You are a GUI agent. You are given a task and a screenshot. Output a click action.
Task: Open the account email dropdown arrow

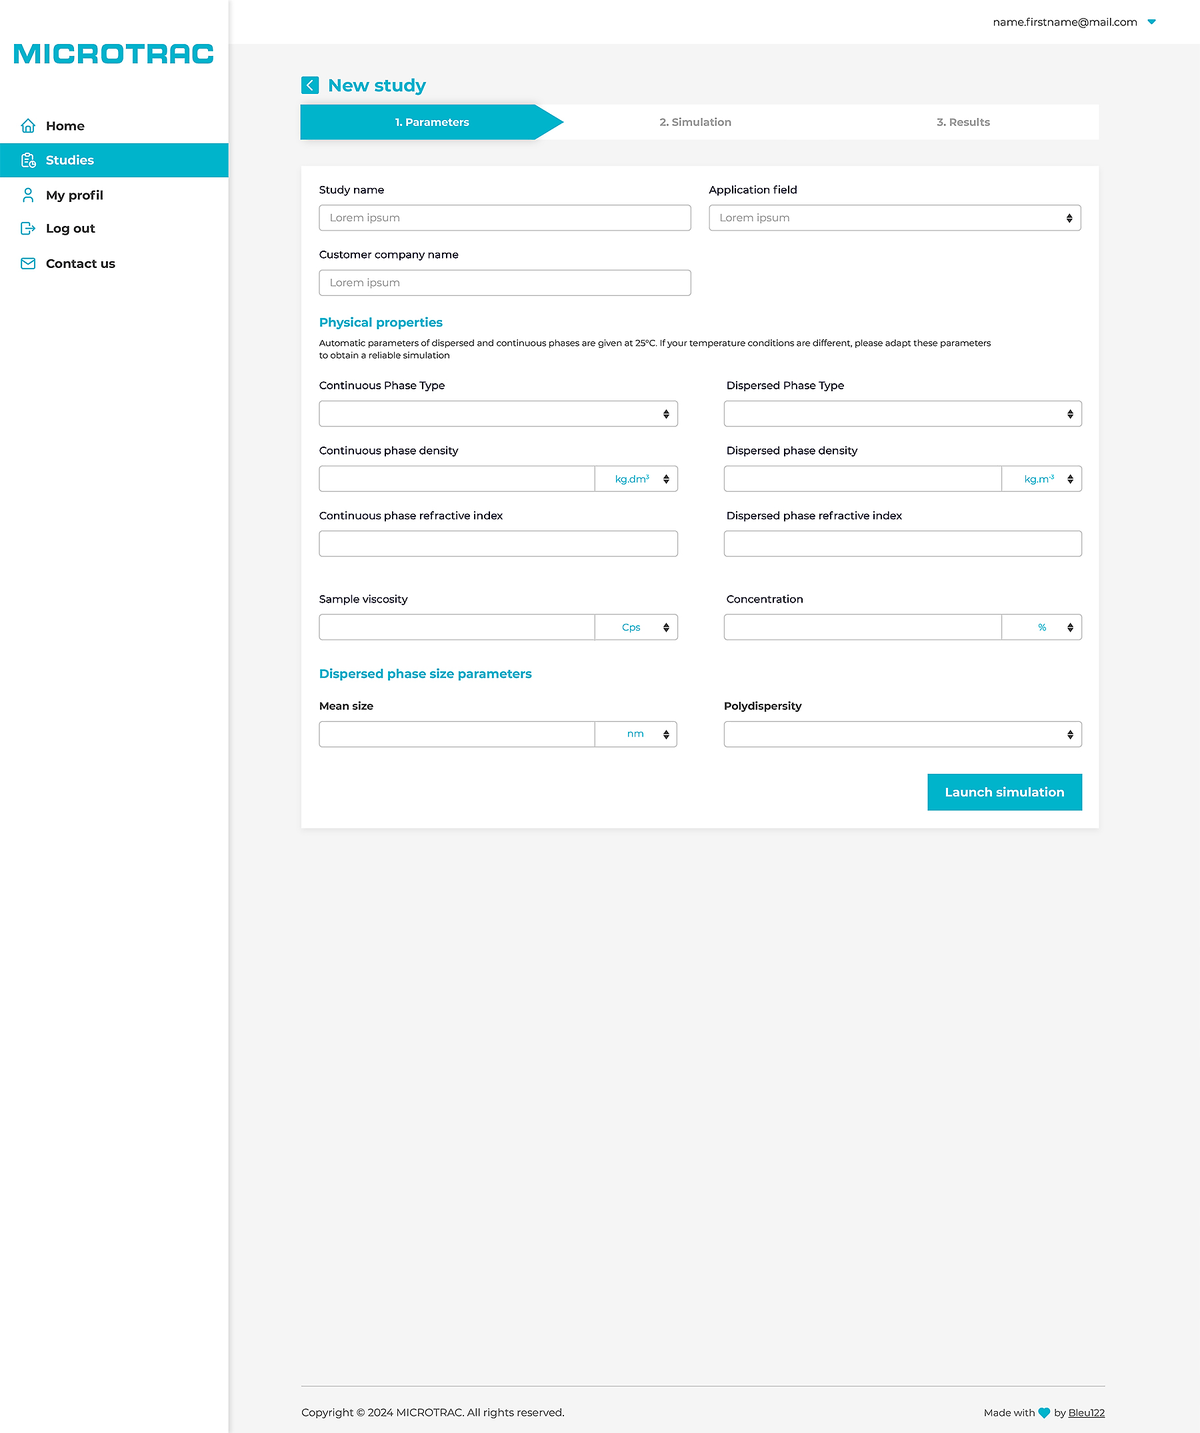point(1151,22)
